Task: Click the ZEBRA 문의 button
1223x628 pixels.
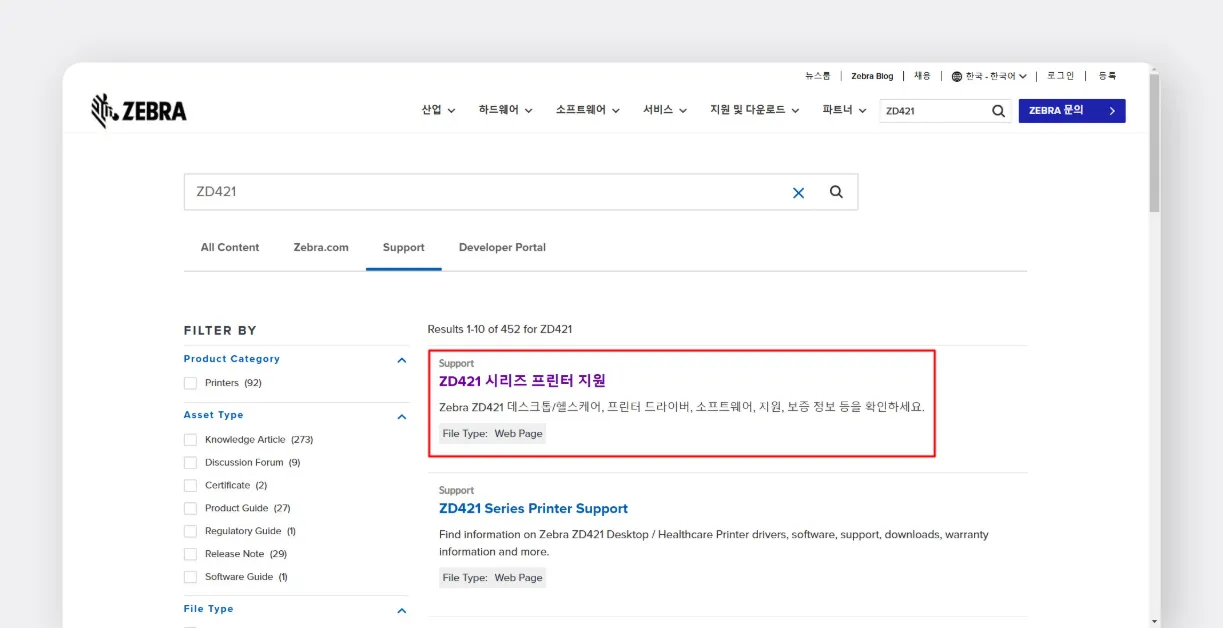Action: click(x=1072, y=111)
